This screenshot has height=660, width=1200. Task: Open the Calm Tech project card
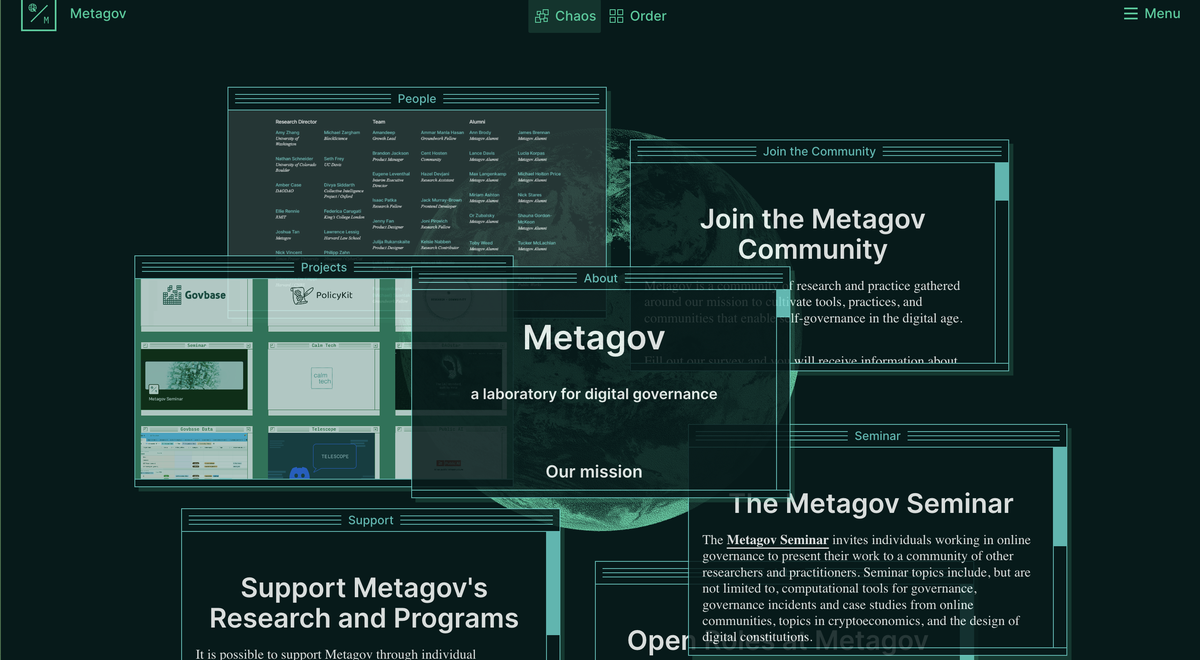click(324, 378)
